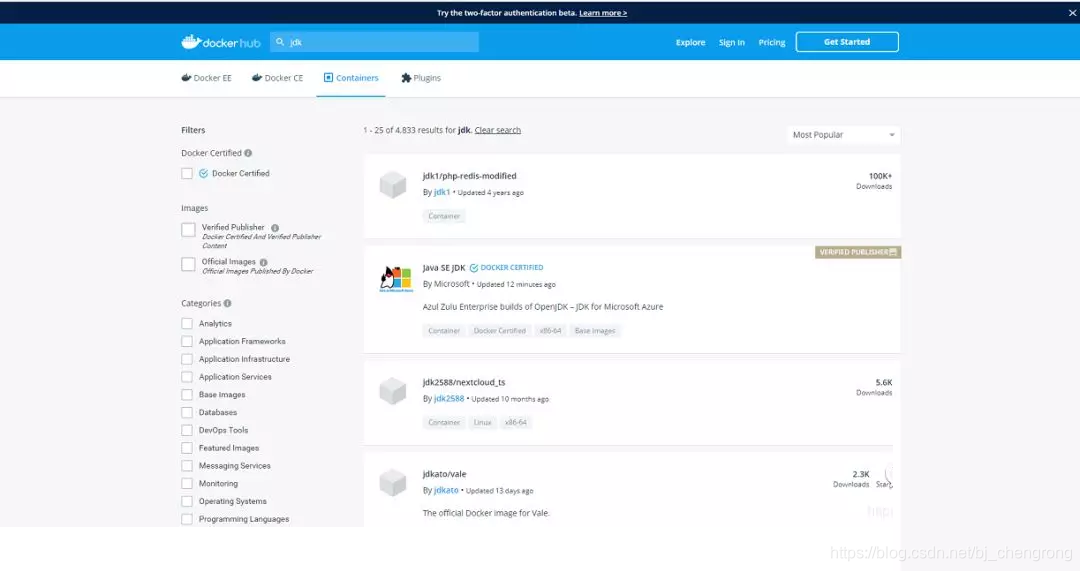Click the x86-64 tag under Java SE JDK
This screenshot has width=1081, height=571.
point(550,331)
